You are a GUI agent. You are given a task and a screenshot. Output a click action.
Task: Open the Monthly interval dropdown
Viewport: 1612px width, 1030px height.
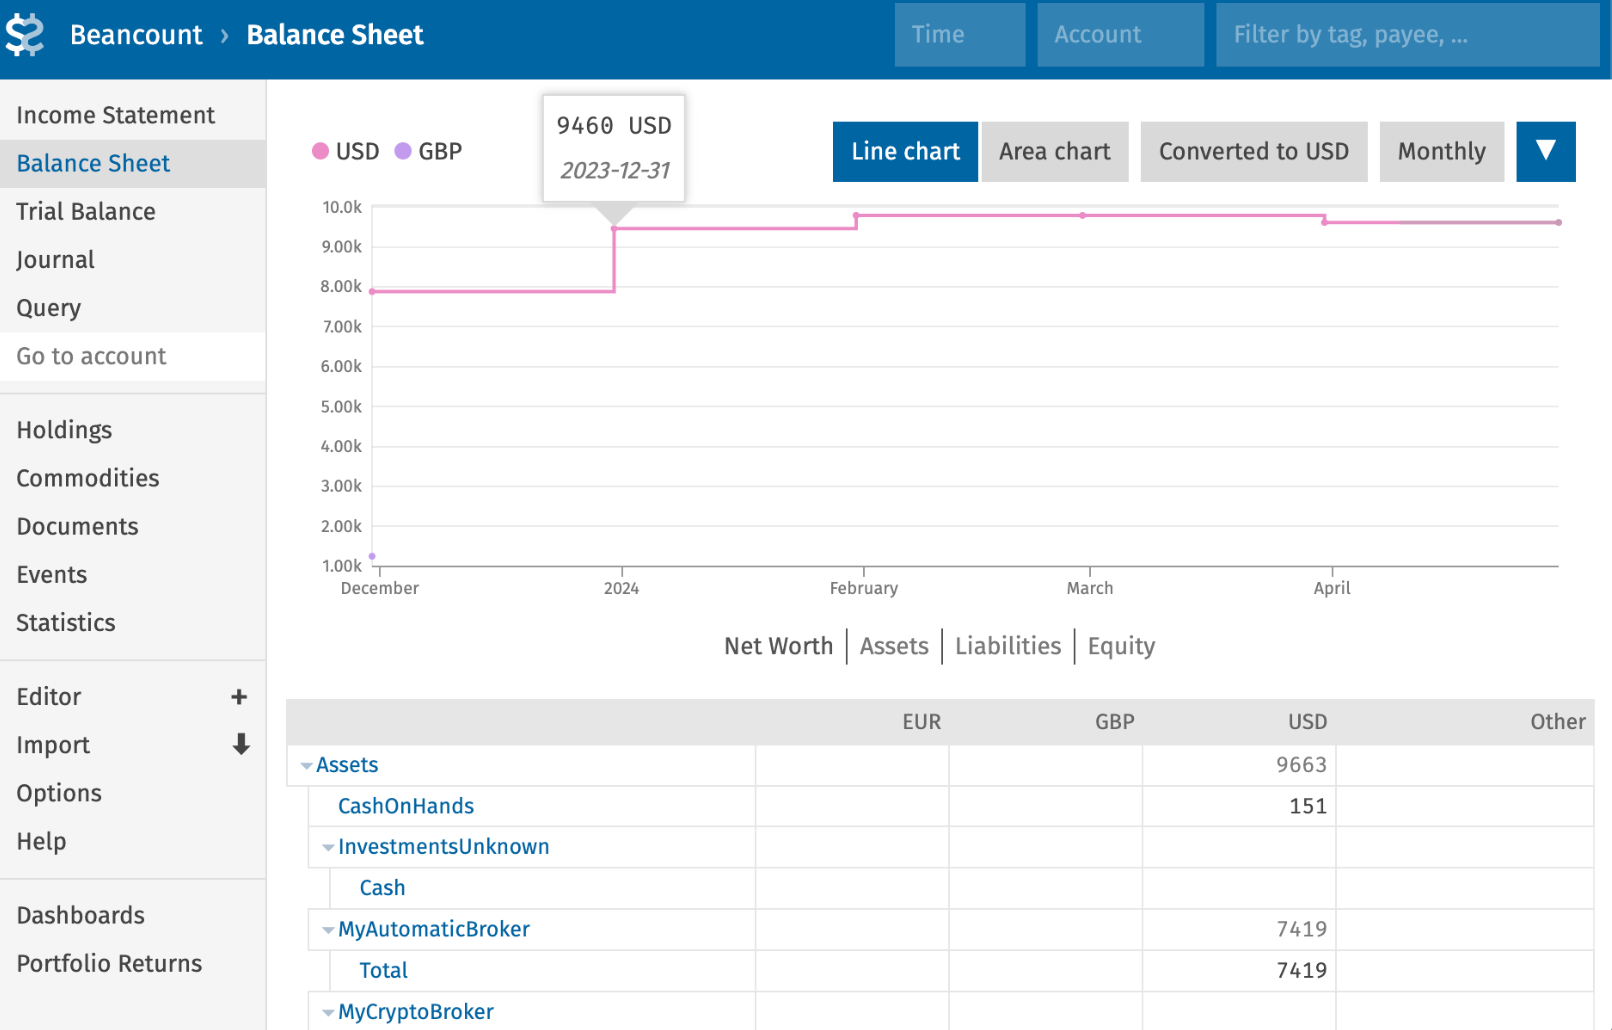tap(1442, 151)
